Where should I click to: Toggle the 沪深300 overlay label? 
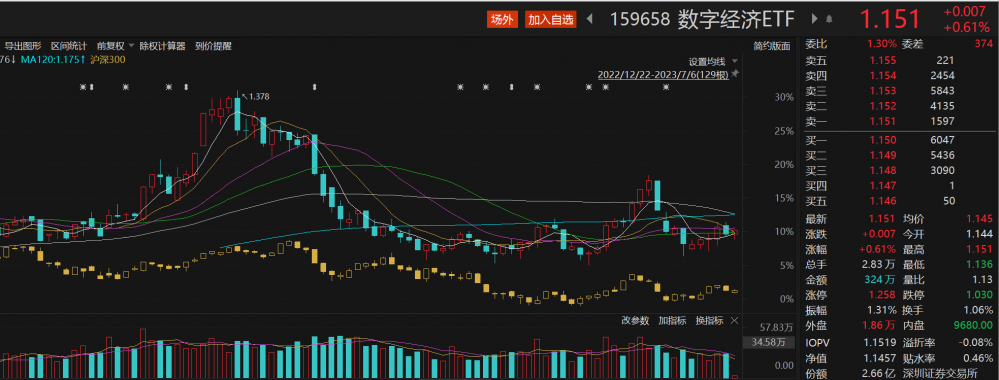pyautogui.click(x=107, y=59)
